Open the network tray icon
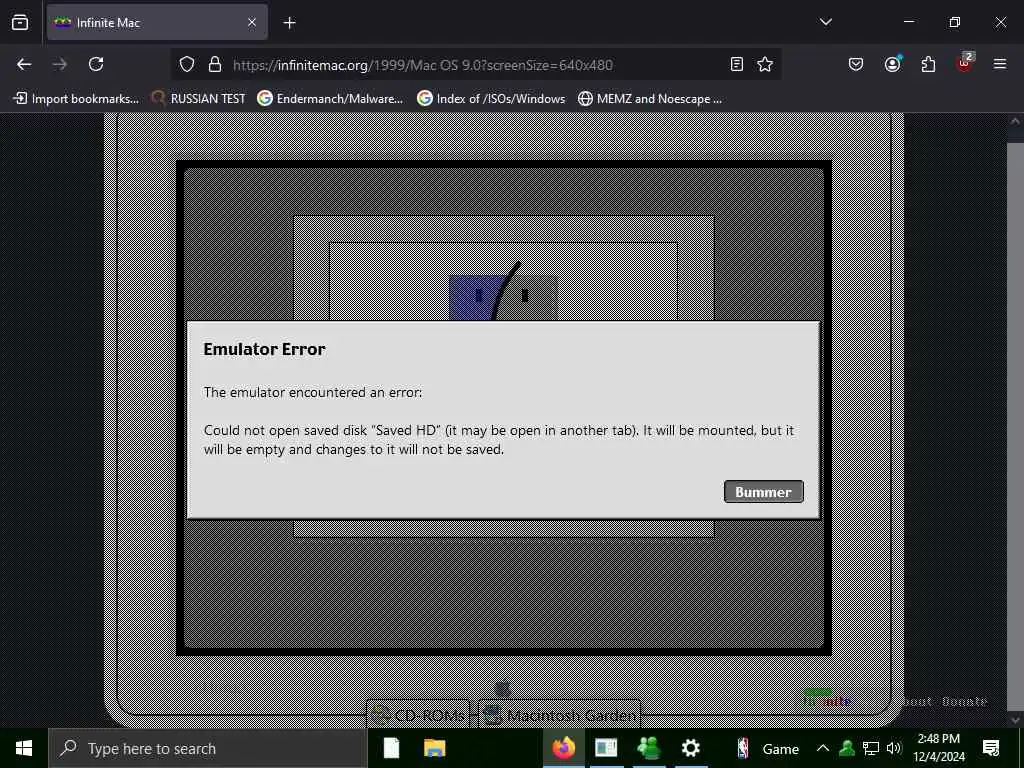The width and height of the screenshot is (1024, 768). pos(871,748)
